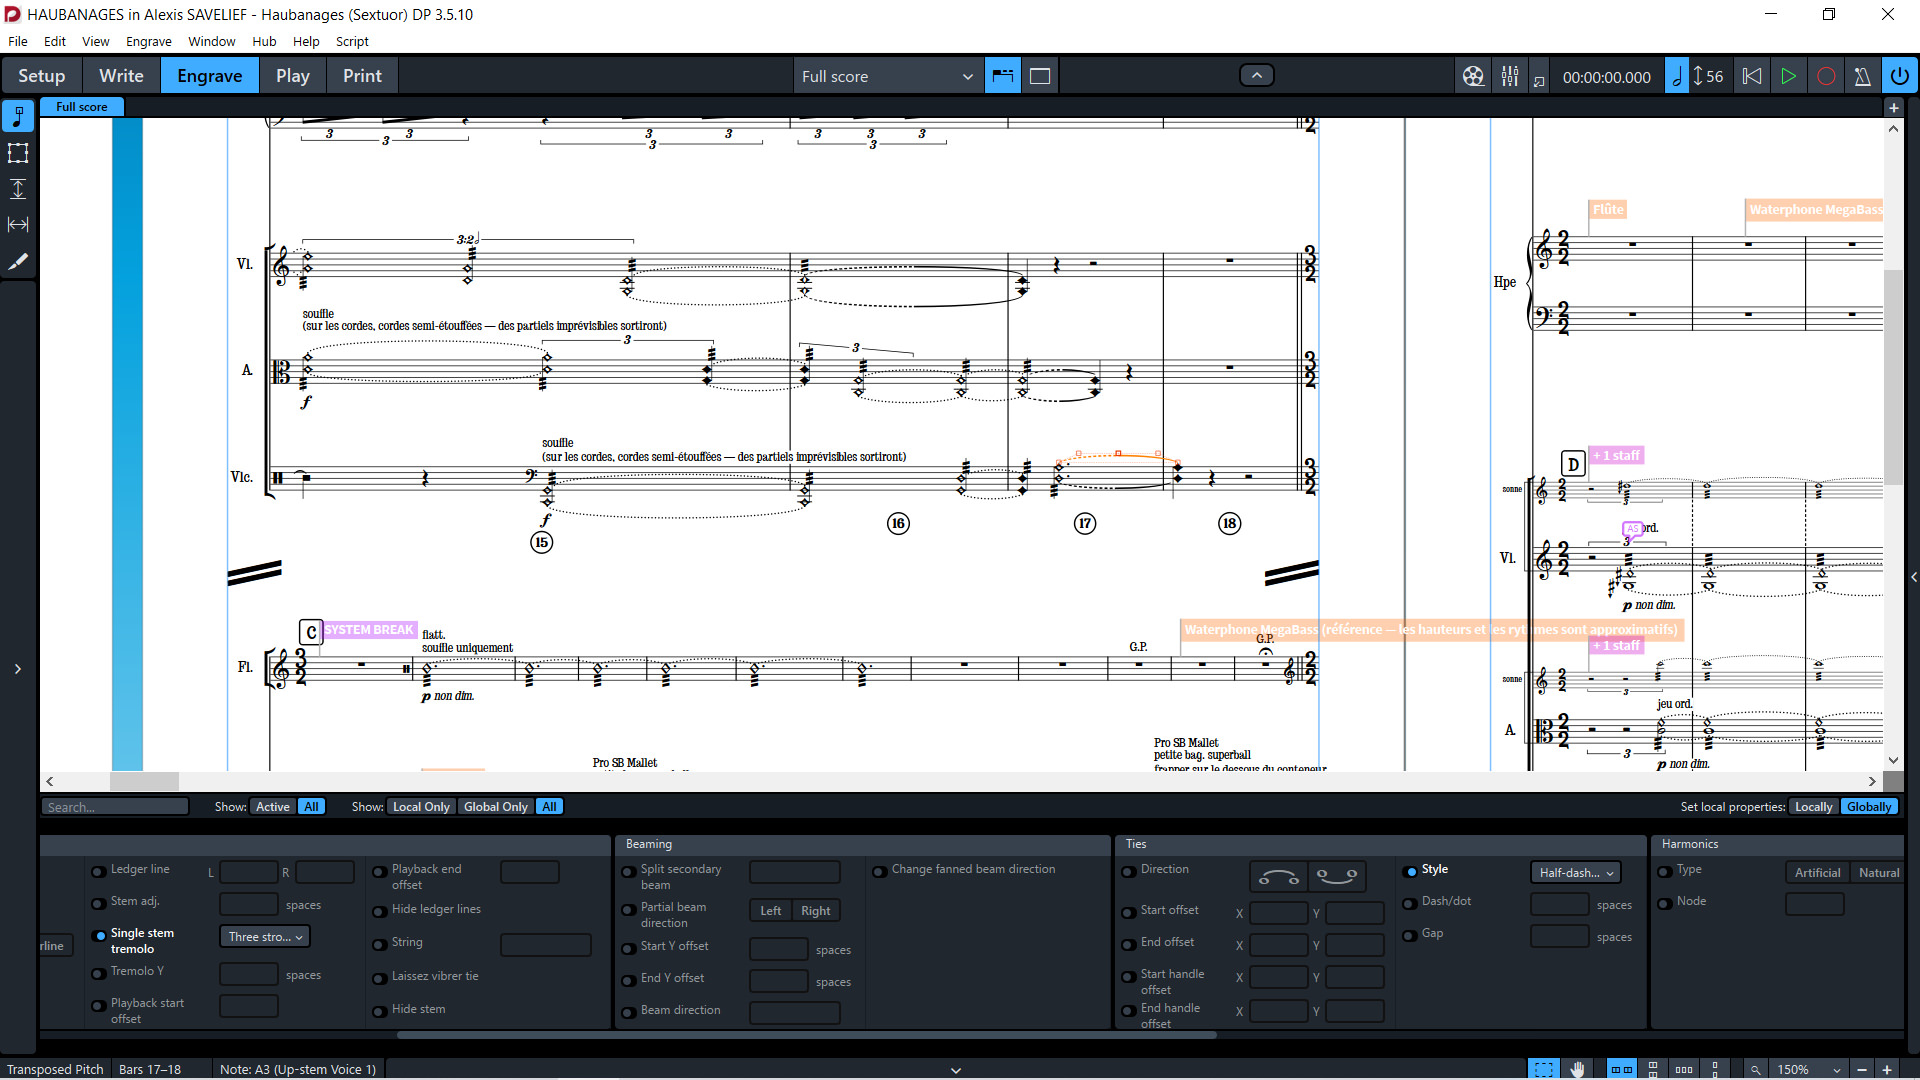Show the Mixer panel
Image resolution: width=1920 pixels, height=1080 pixels.
pos(1510,76)
